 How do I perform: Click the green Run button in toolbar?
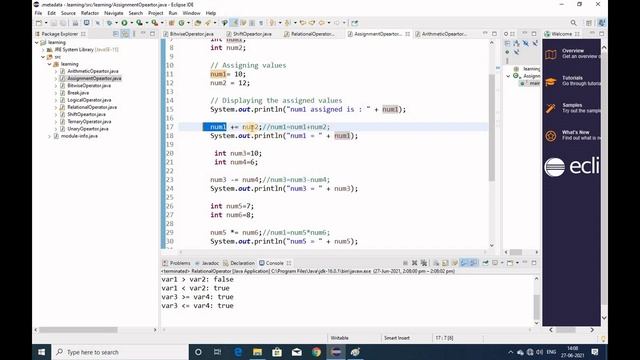pyautogui.click(x=124, y=23)
